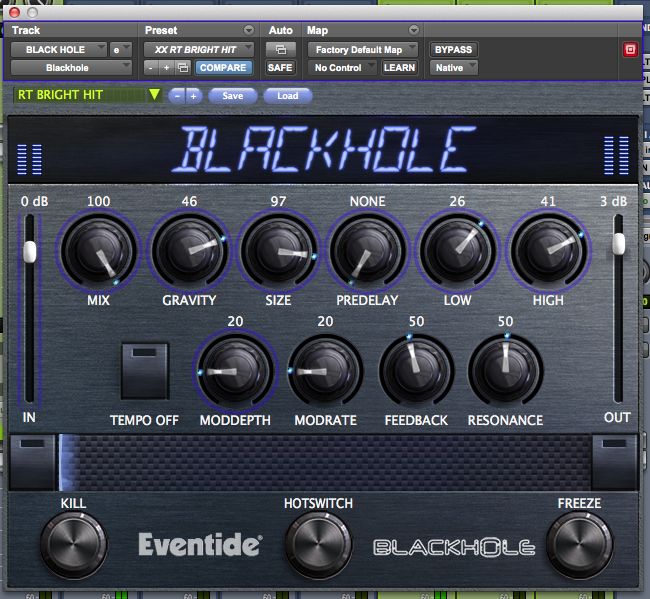Load a Blackhole preset
This screenshot has width=650, height=599.
[x=288, y=96]
